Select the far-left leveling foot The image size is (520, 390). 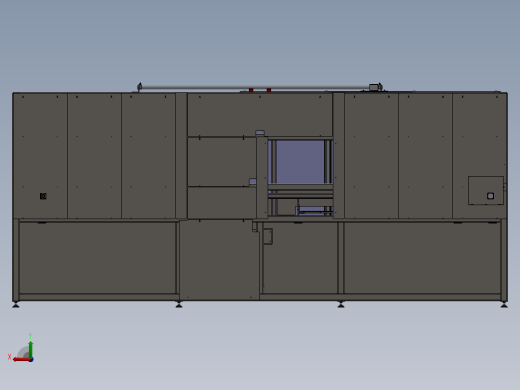point(16,305)
